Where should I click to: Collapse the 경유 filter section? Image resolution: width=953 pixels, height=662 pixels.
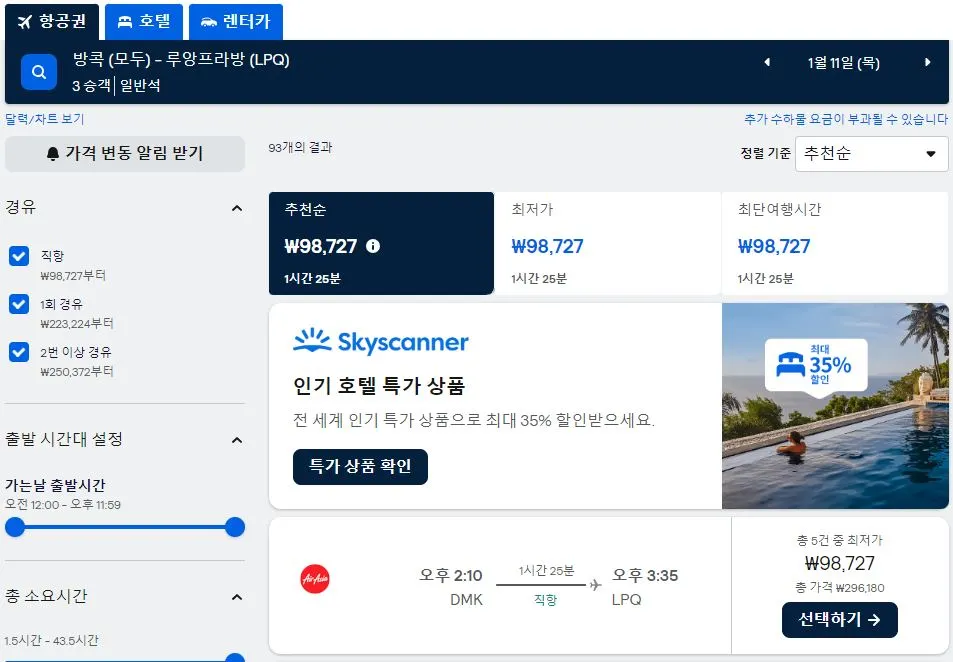(x=237, y=207)
